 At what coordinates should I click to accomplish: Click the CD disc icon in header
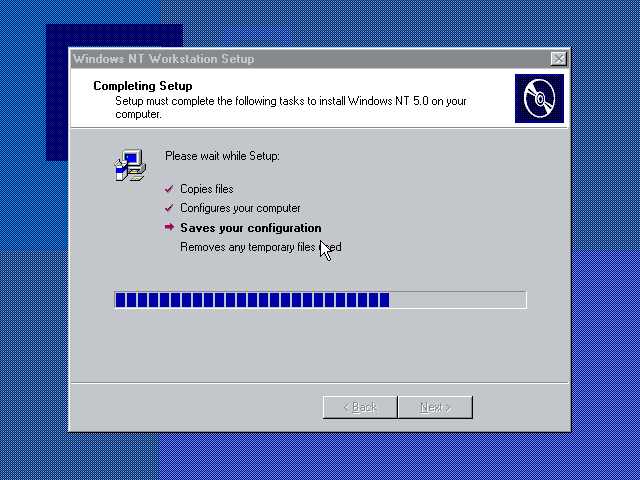tap(539, 98)
